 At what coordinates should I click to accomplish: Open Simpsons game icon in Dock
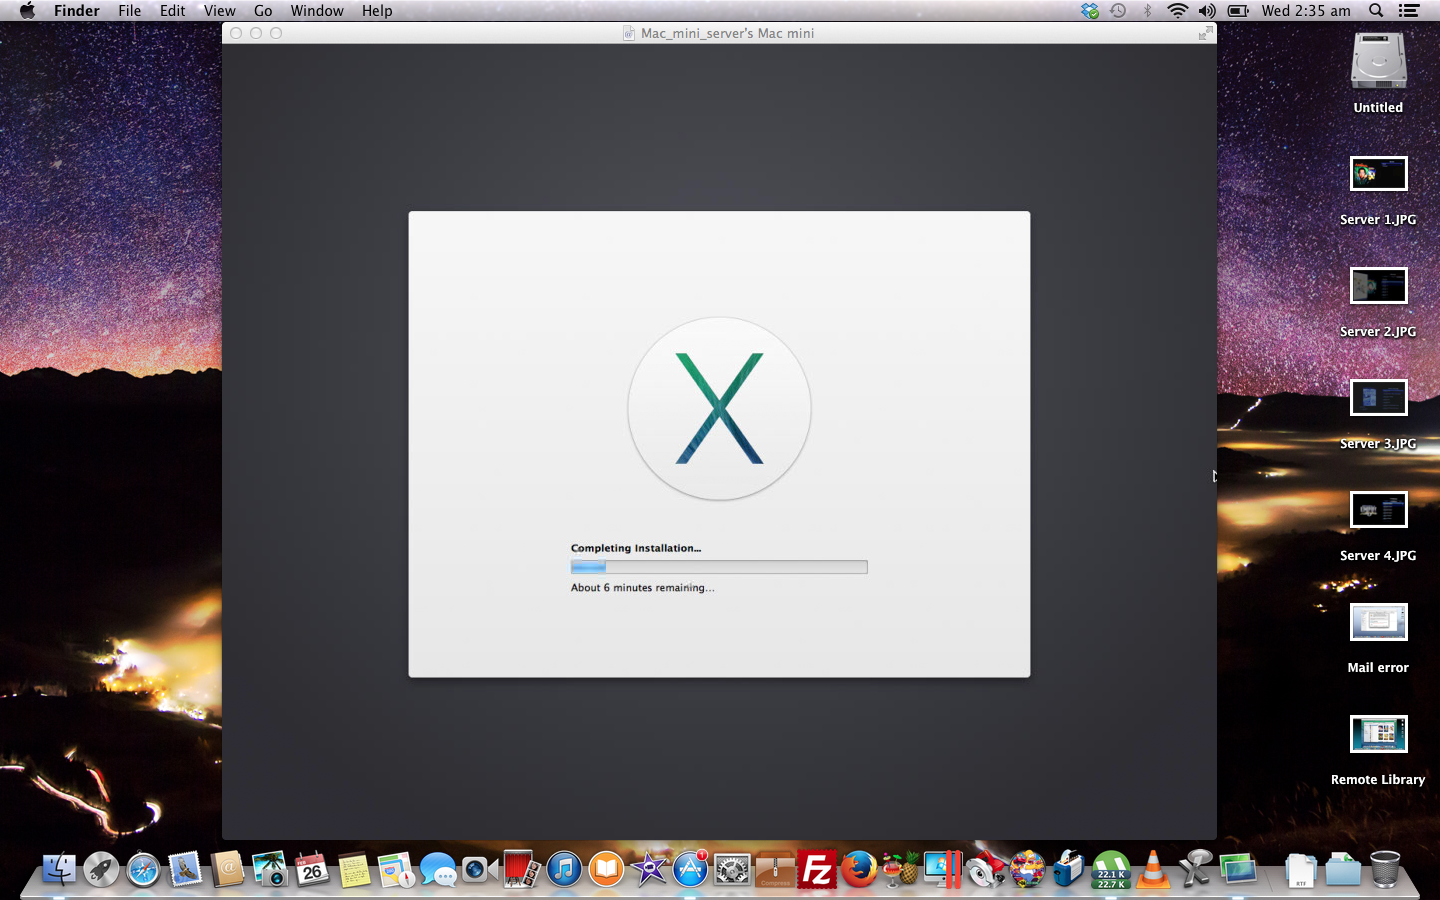pyautogui.click(x=1027, y=869)
